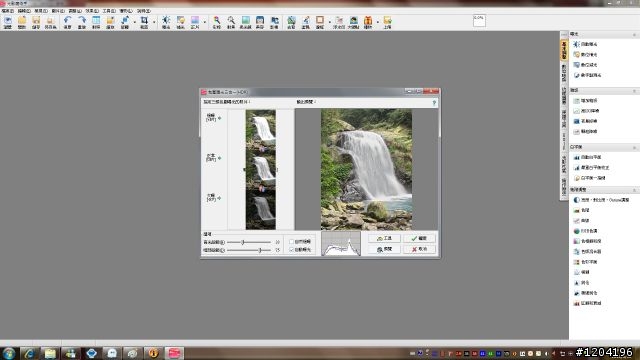Click the lower slider in HDR dialog
The height and width of the screenshot is (360, 640).
(x=249, y=250)
